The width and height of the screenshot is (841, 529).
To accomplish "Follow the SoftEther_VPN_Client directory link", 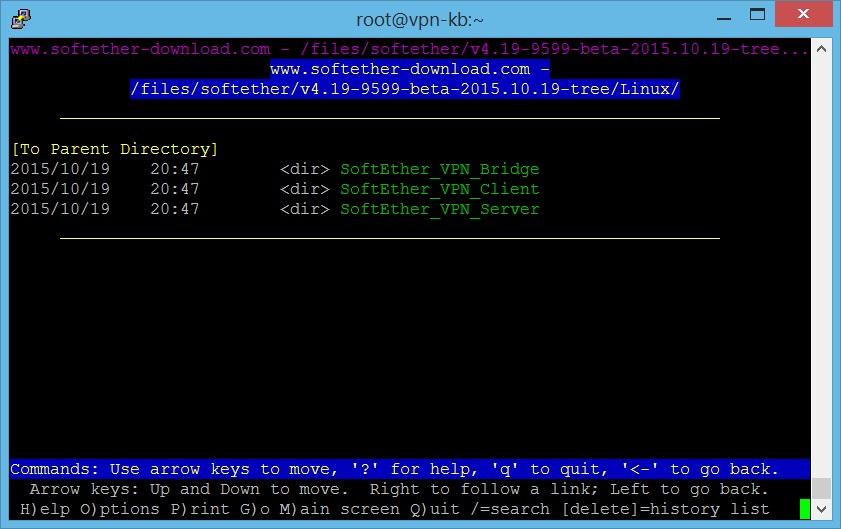I will point(440,189).
